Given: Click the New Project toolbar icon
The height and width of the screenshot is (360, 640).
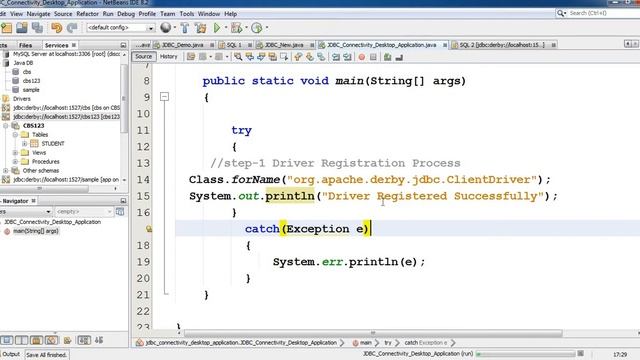Looking at the screenshot, I should click(x=7, y=28).
